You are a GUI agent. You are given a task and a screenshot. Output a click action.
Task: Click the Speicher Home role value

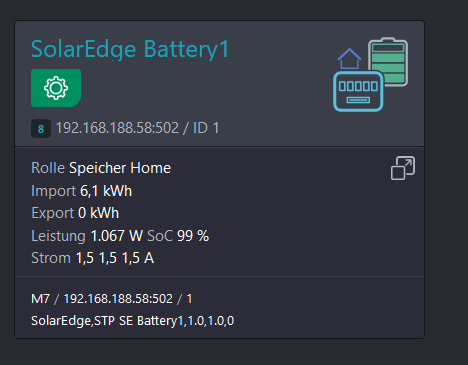[x=120, y=168]
